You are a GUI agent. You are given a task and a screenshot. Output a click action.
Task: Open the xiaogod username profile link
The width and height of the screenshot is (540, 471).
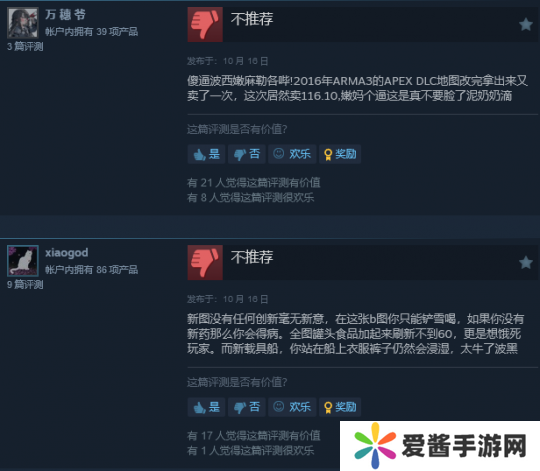pos(66,253)
